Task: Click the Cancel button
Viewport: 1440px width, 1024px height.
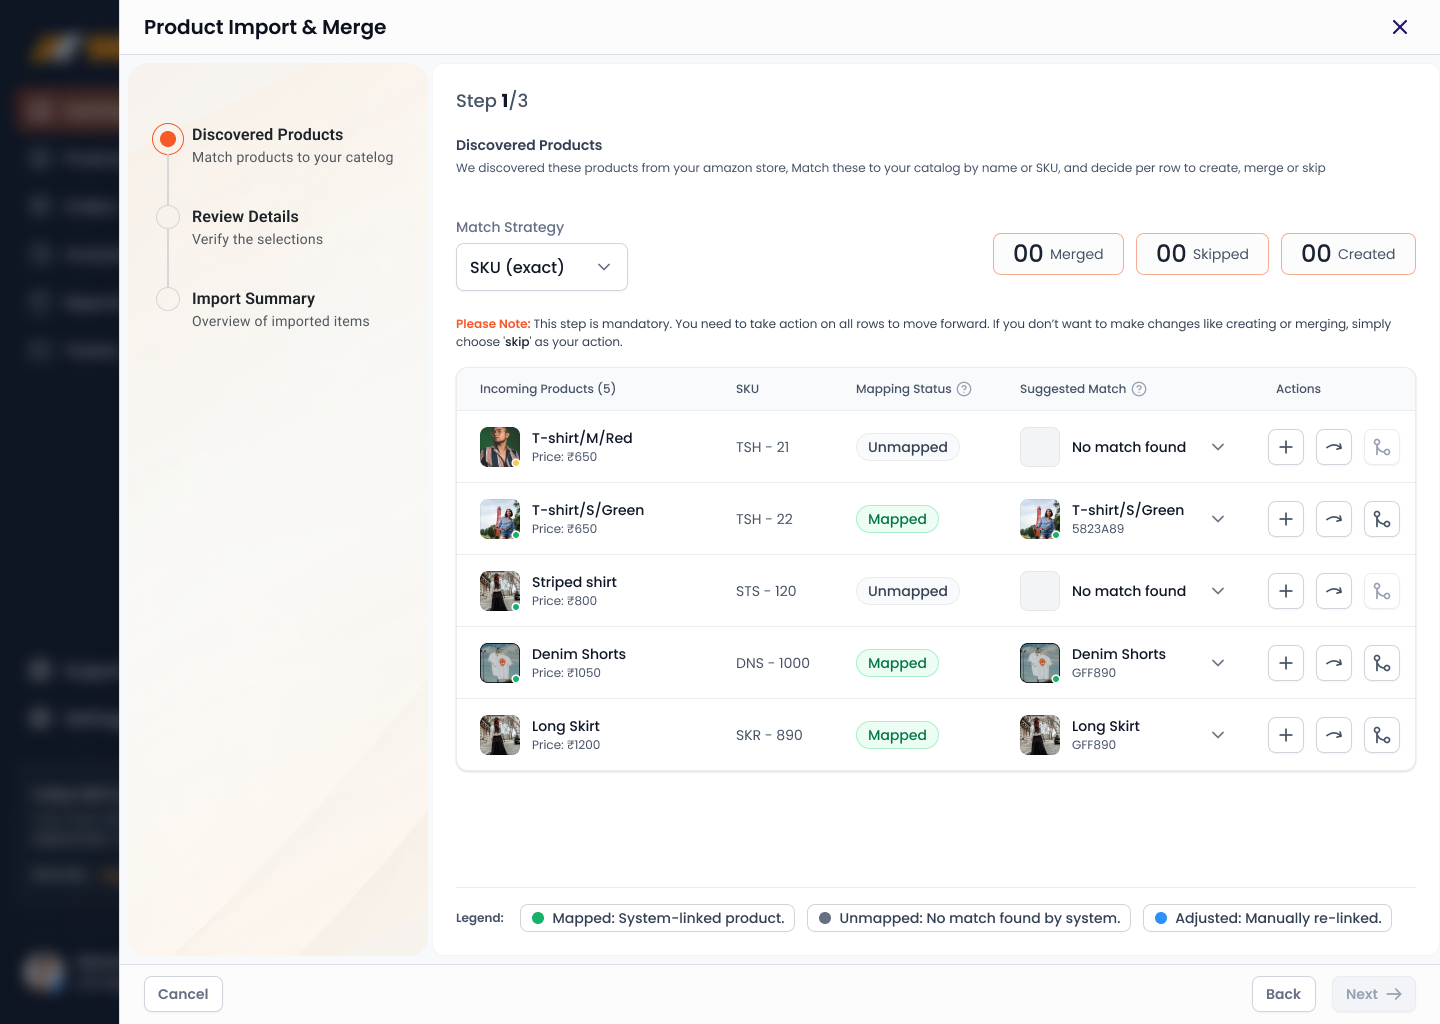Action: coord(183,994)
